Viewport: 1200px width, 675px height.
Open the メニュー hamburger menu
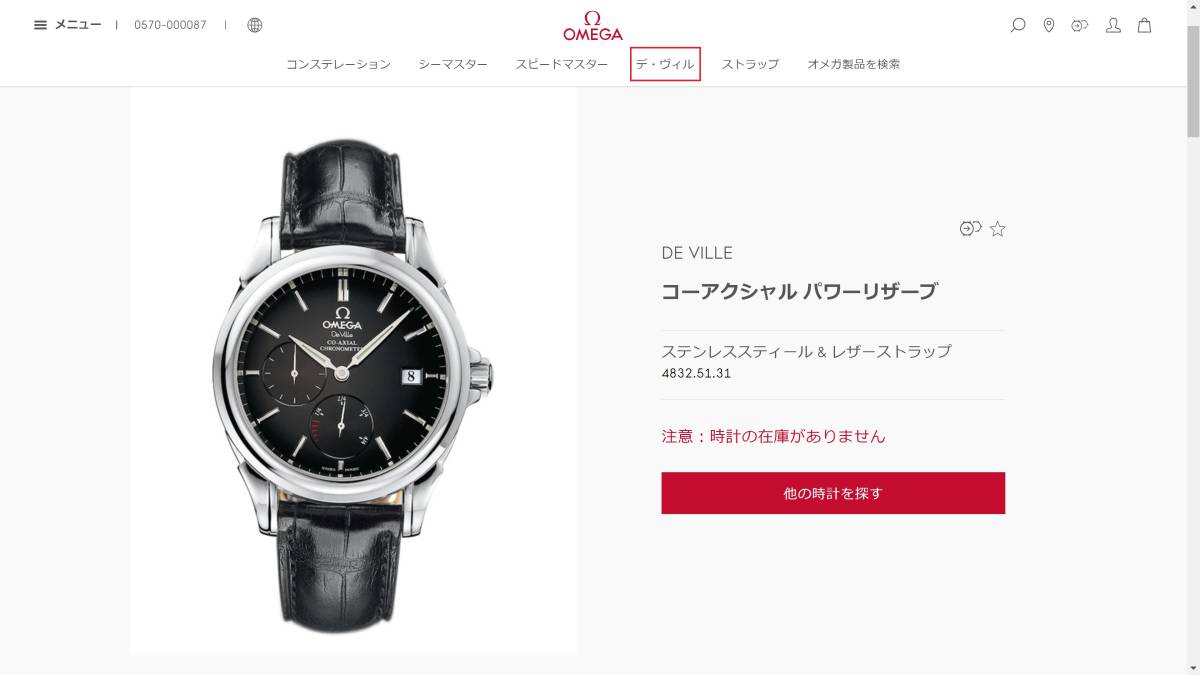(67, 25)
